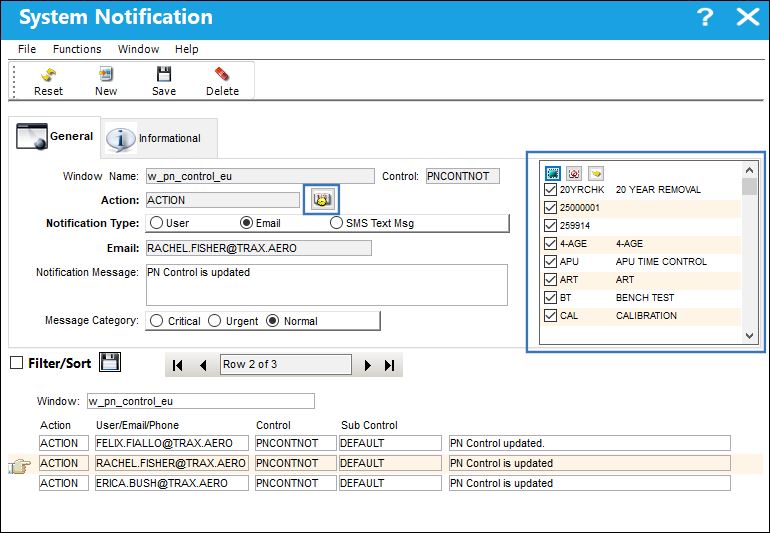Select SMS Text Msg notification type

(x=336, y=223)
